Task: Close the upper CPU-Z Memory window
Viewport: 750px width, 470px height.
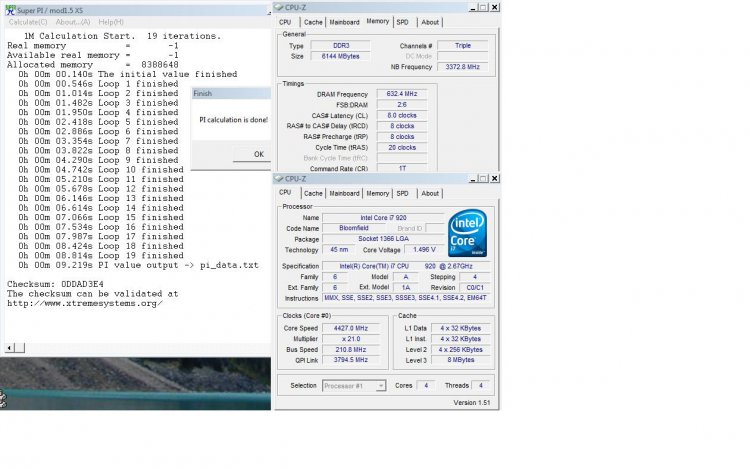Action: (495, 7)
